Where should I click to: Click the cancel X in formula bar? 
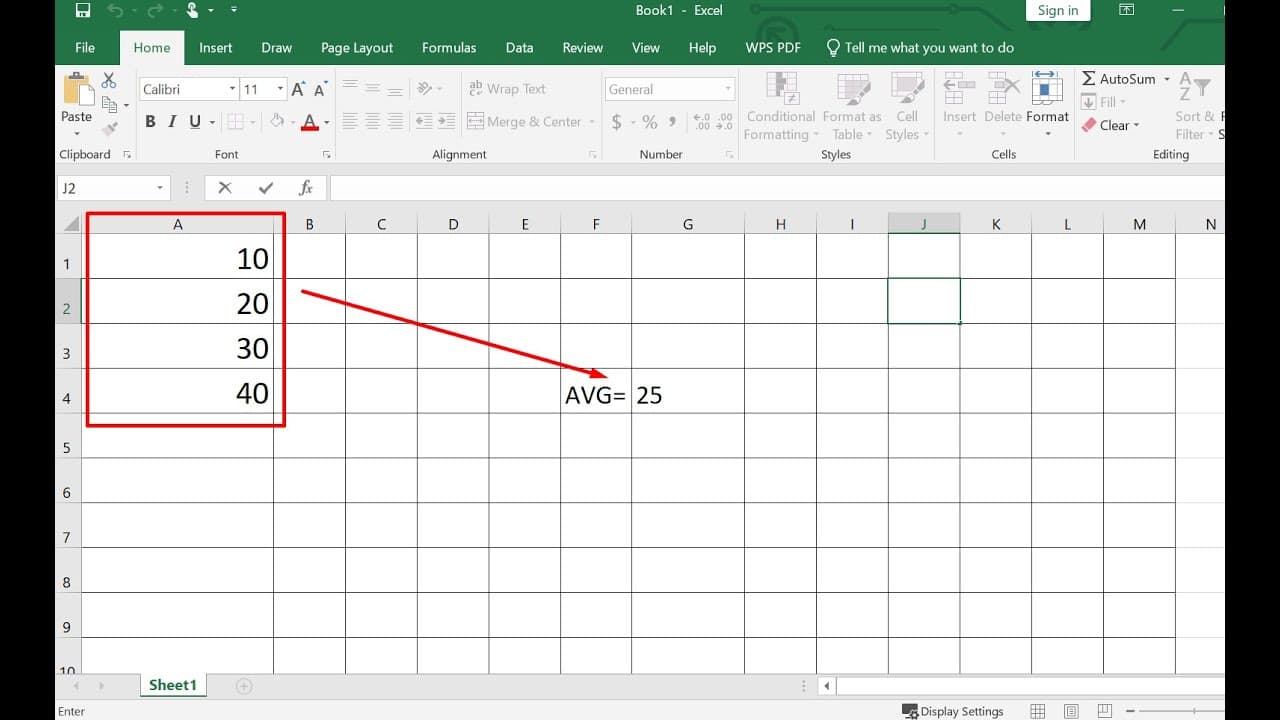tap(225, 188)
